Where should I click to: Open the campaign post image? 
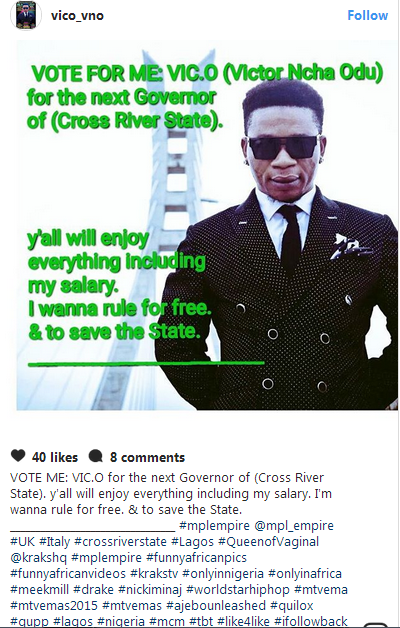click(207, 225)
